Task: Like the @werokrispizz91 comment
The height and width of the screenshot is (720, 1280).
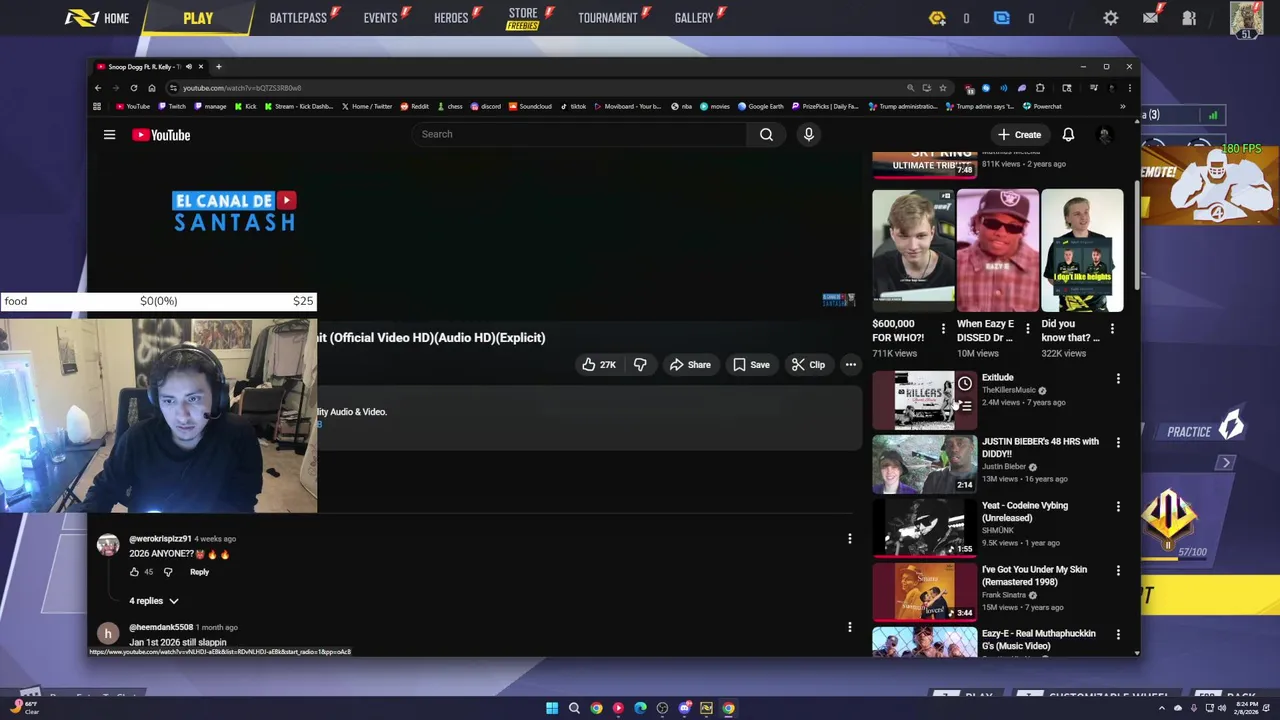Action: pyautogui.click(x=134, y=572)
